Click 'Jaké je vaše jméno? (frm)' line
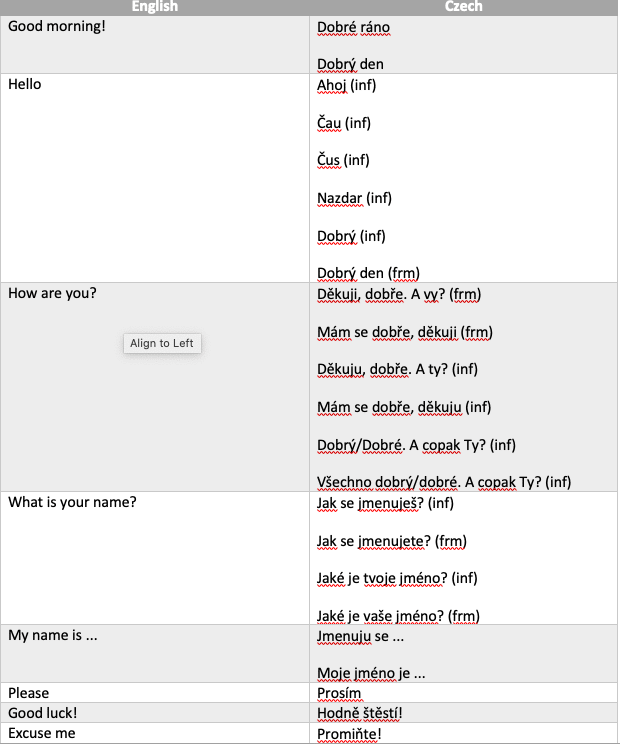This screenshot has height=744, width=620. [398, 616]
